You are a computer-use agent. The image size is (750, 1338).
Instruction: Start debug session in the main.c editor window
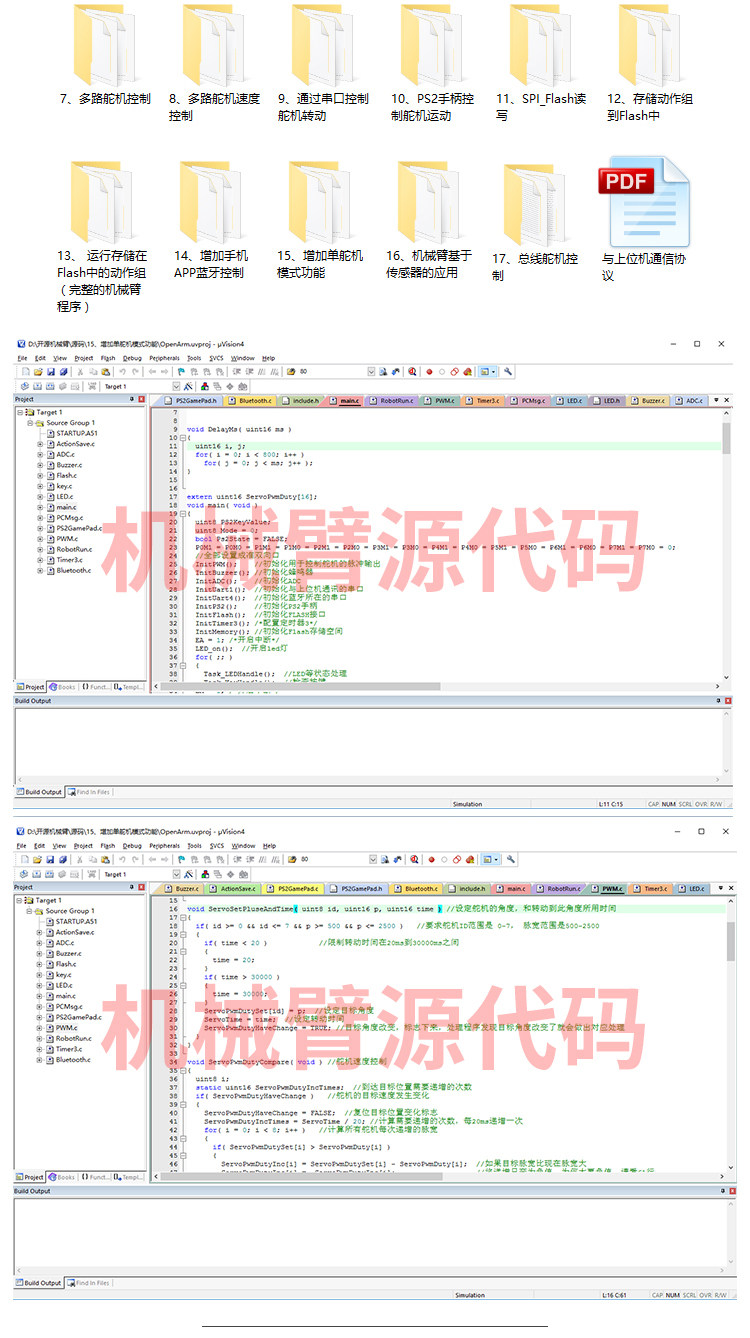412,371
